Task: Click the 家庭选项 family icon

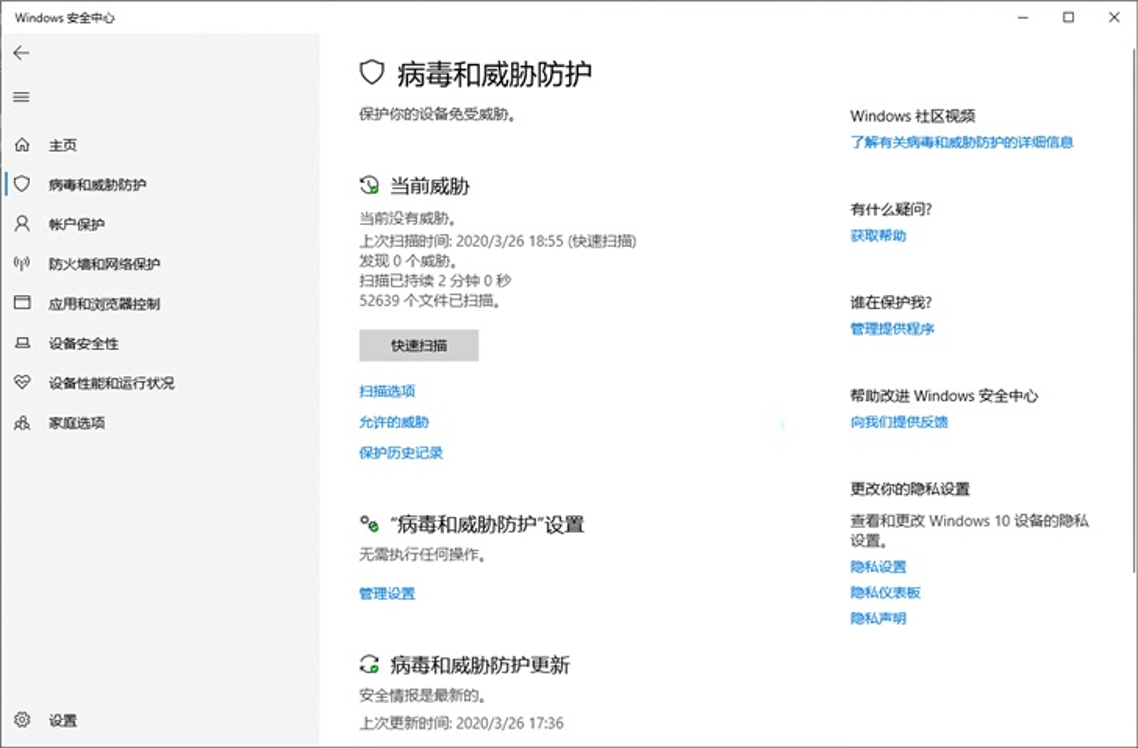Action: [x=22, y=423]
